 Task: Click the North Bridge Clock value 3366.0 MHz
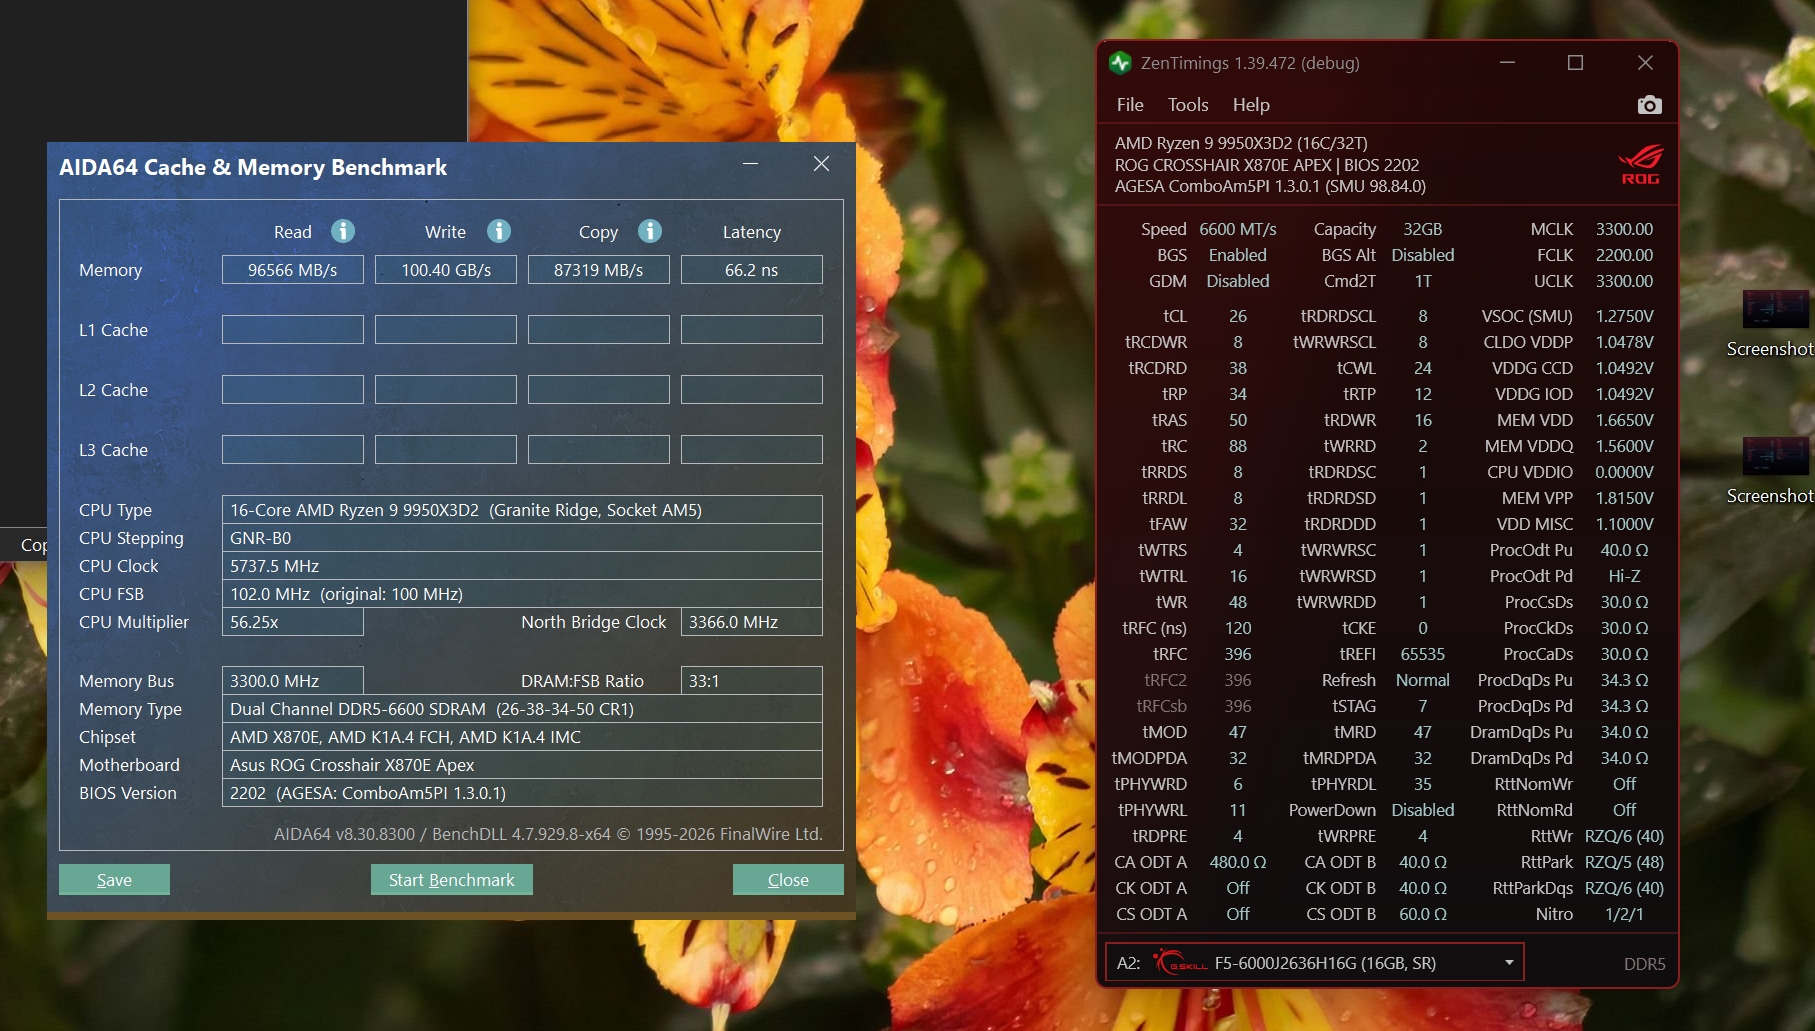pos(752,622)
